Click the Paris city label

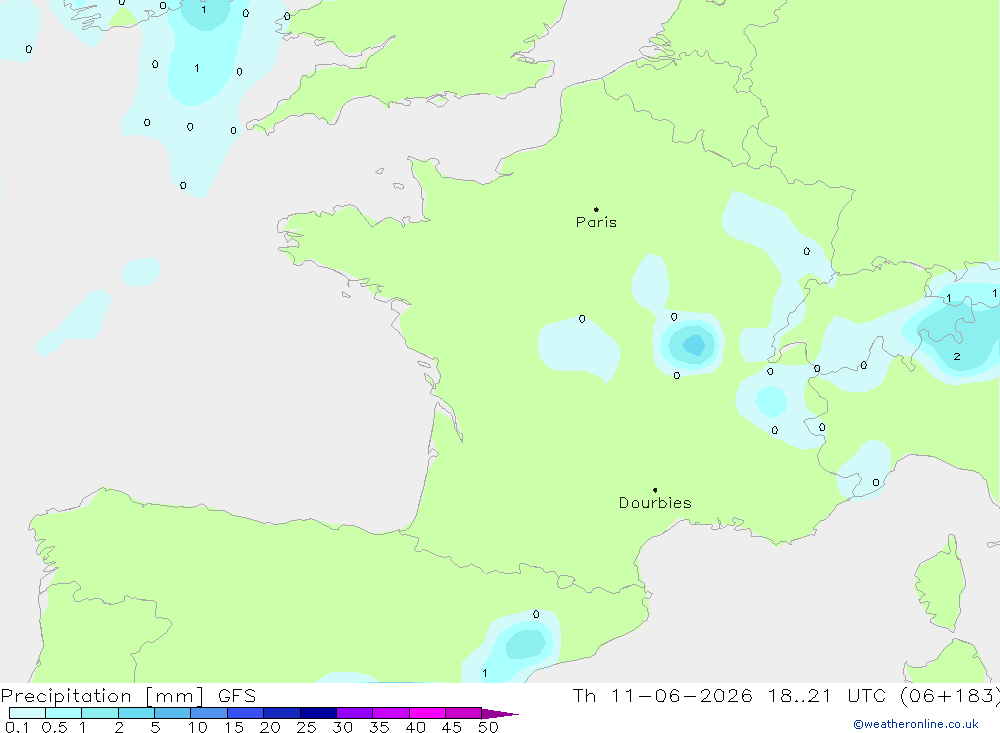coord(596,222)
